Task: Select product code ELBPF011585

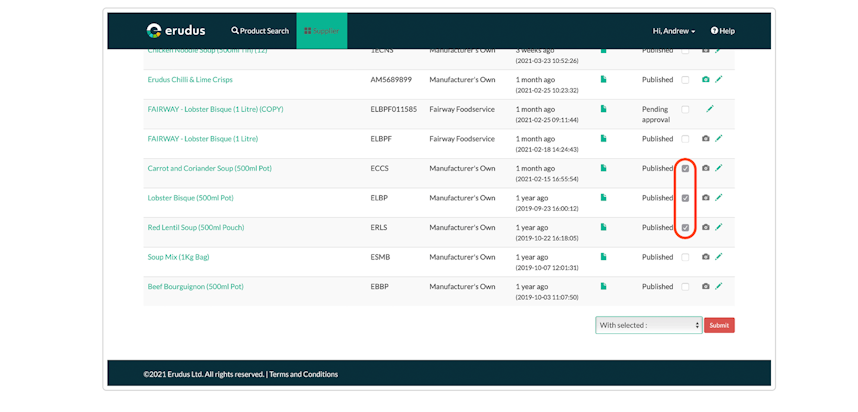Action: [x=393, y=109]
